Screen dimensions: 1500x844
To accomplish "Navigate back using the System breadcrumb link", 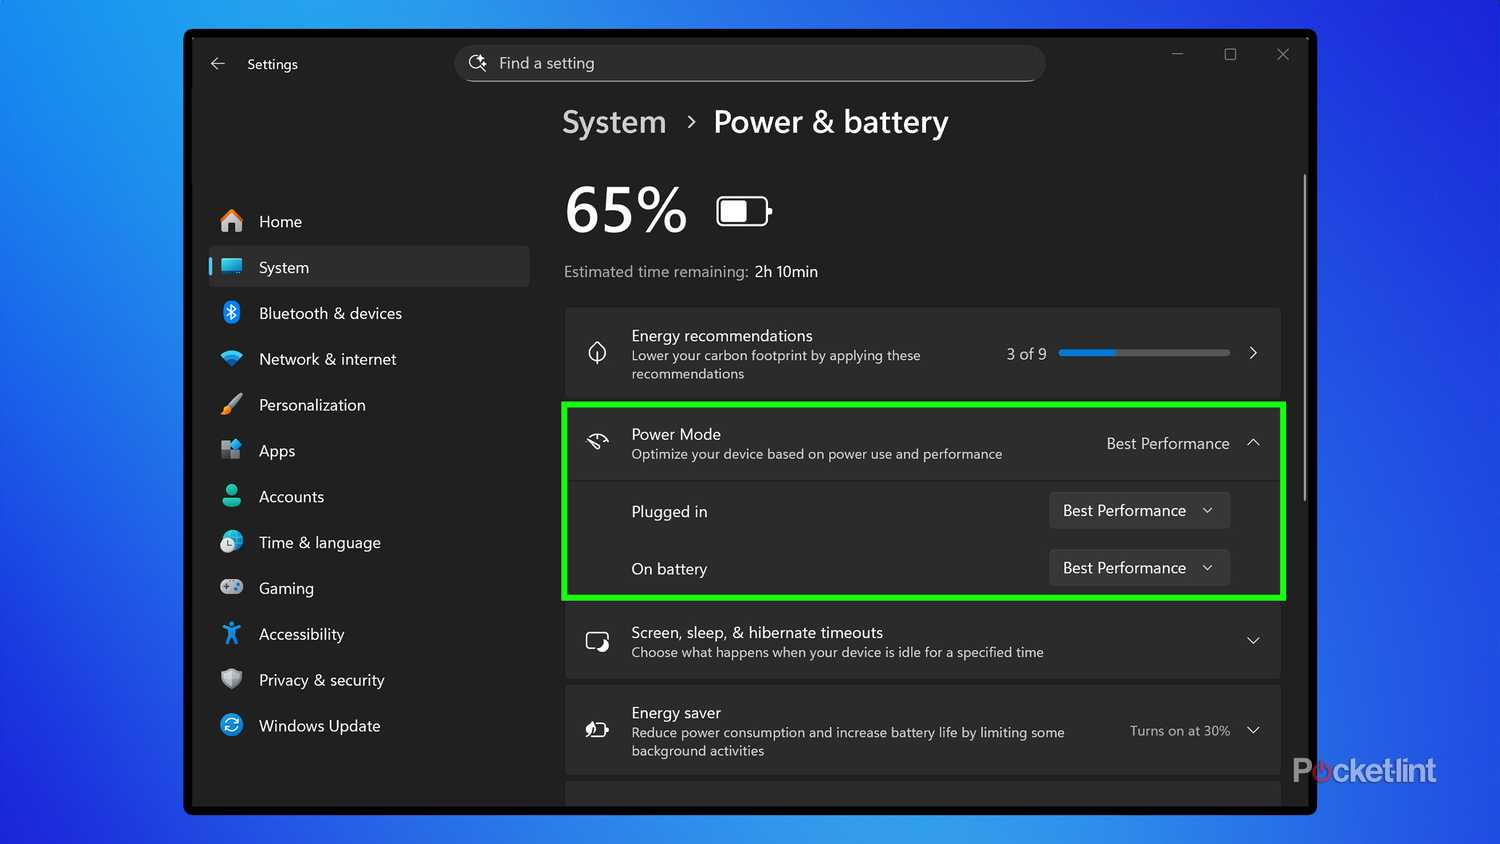I will point(614,122).
